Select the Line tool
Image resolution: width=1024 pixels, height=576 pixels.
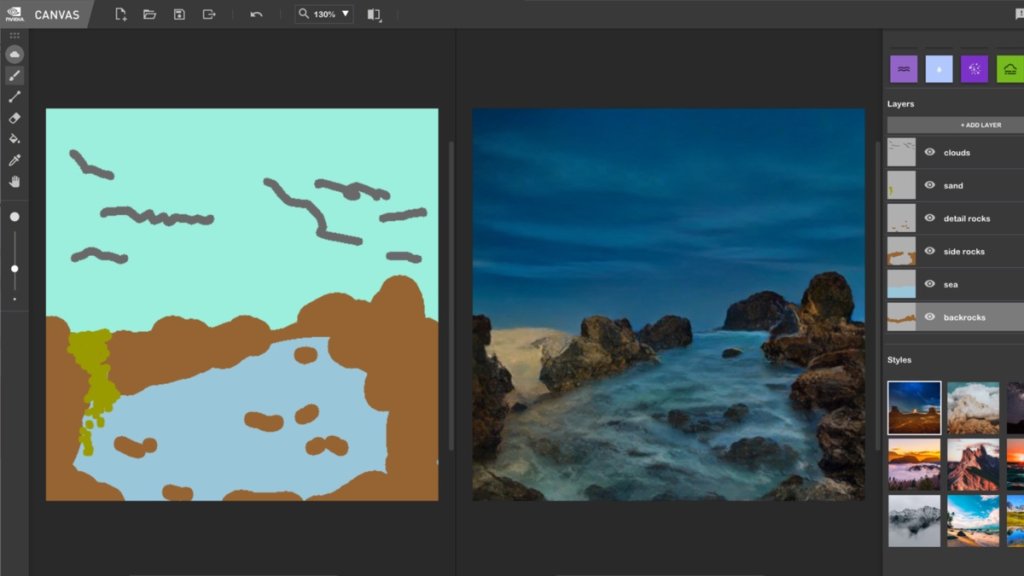(14, 97)
